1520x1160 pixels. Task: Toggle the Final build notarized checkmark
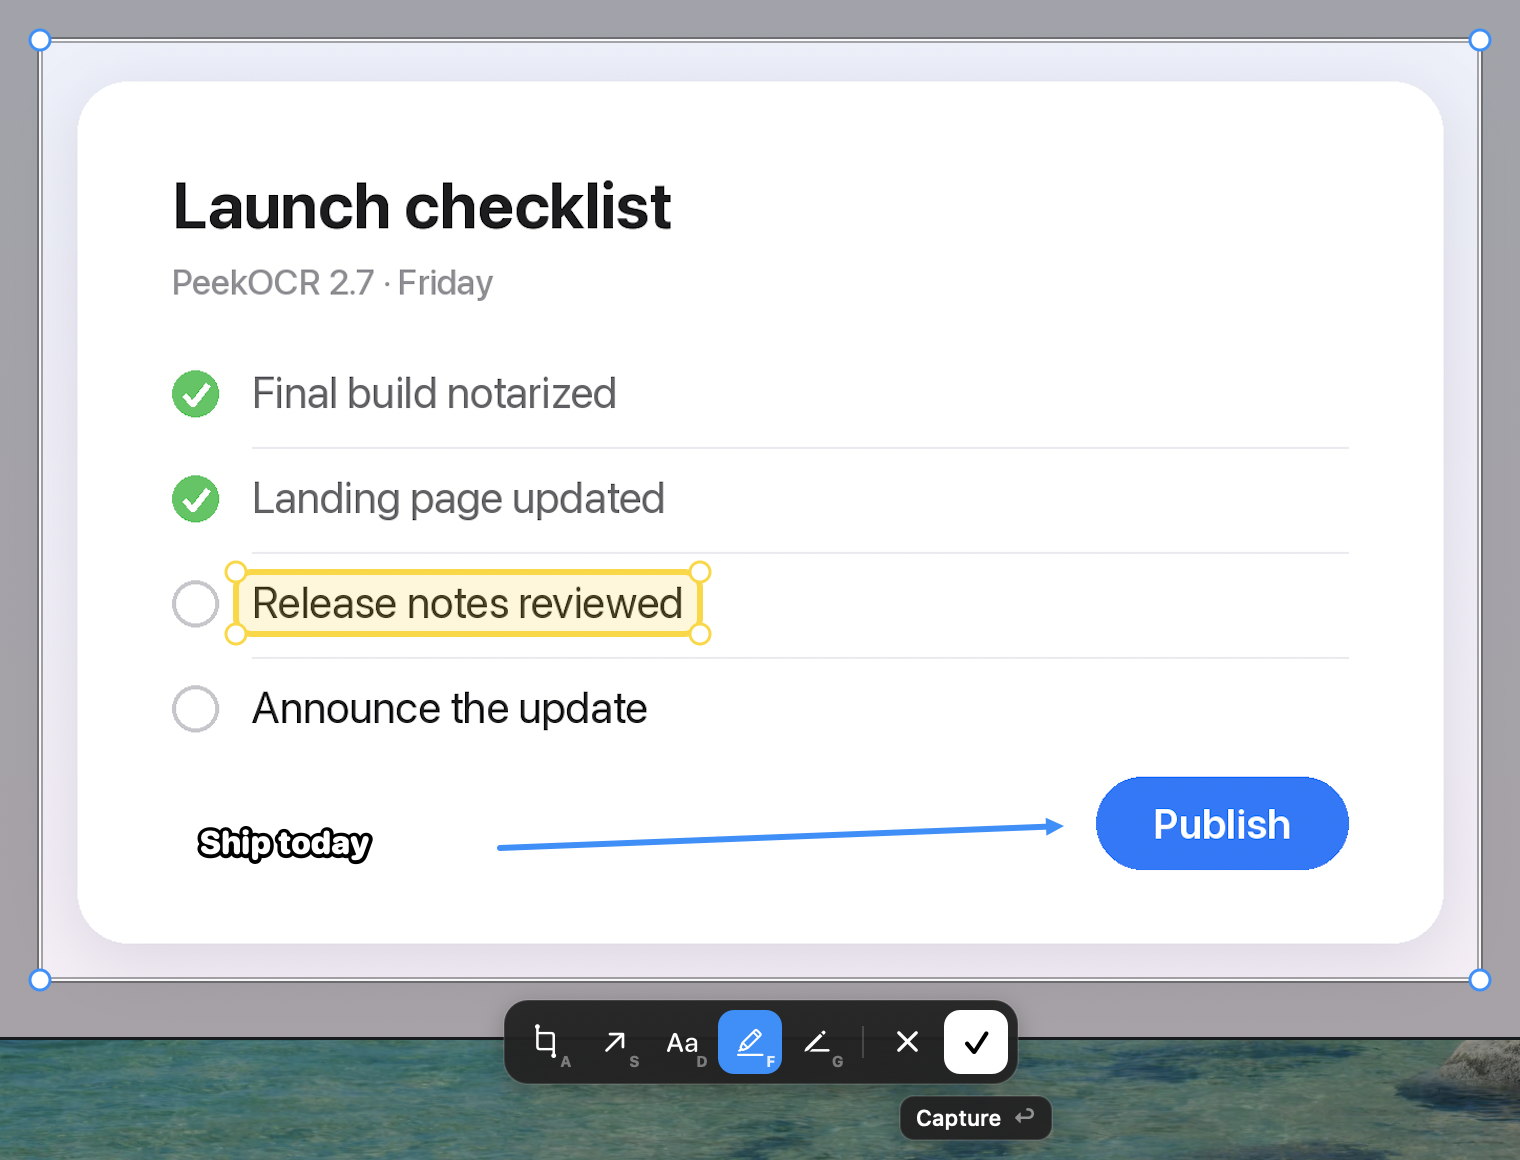click(196, 394)
